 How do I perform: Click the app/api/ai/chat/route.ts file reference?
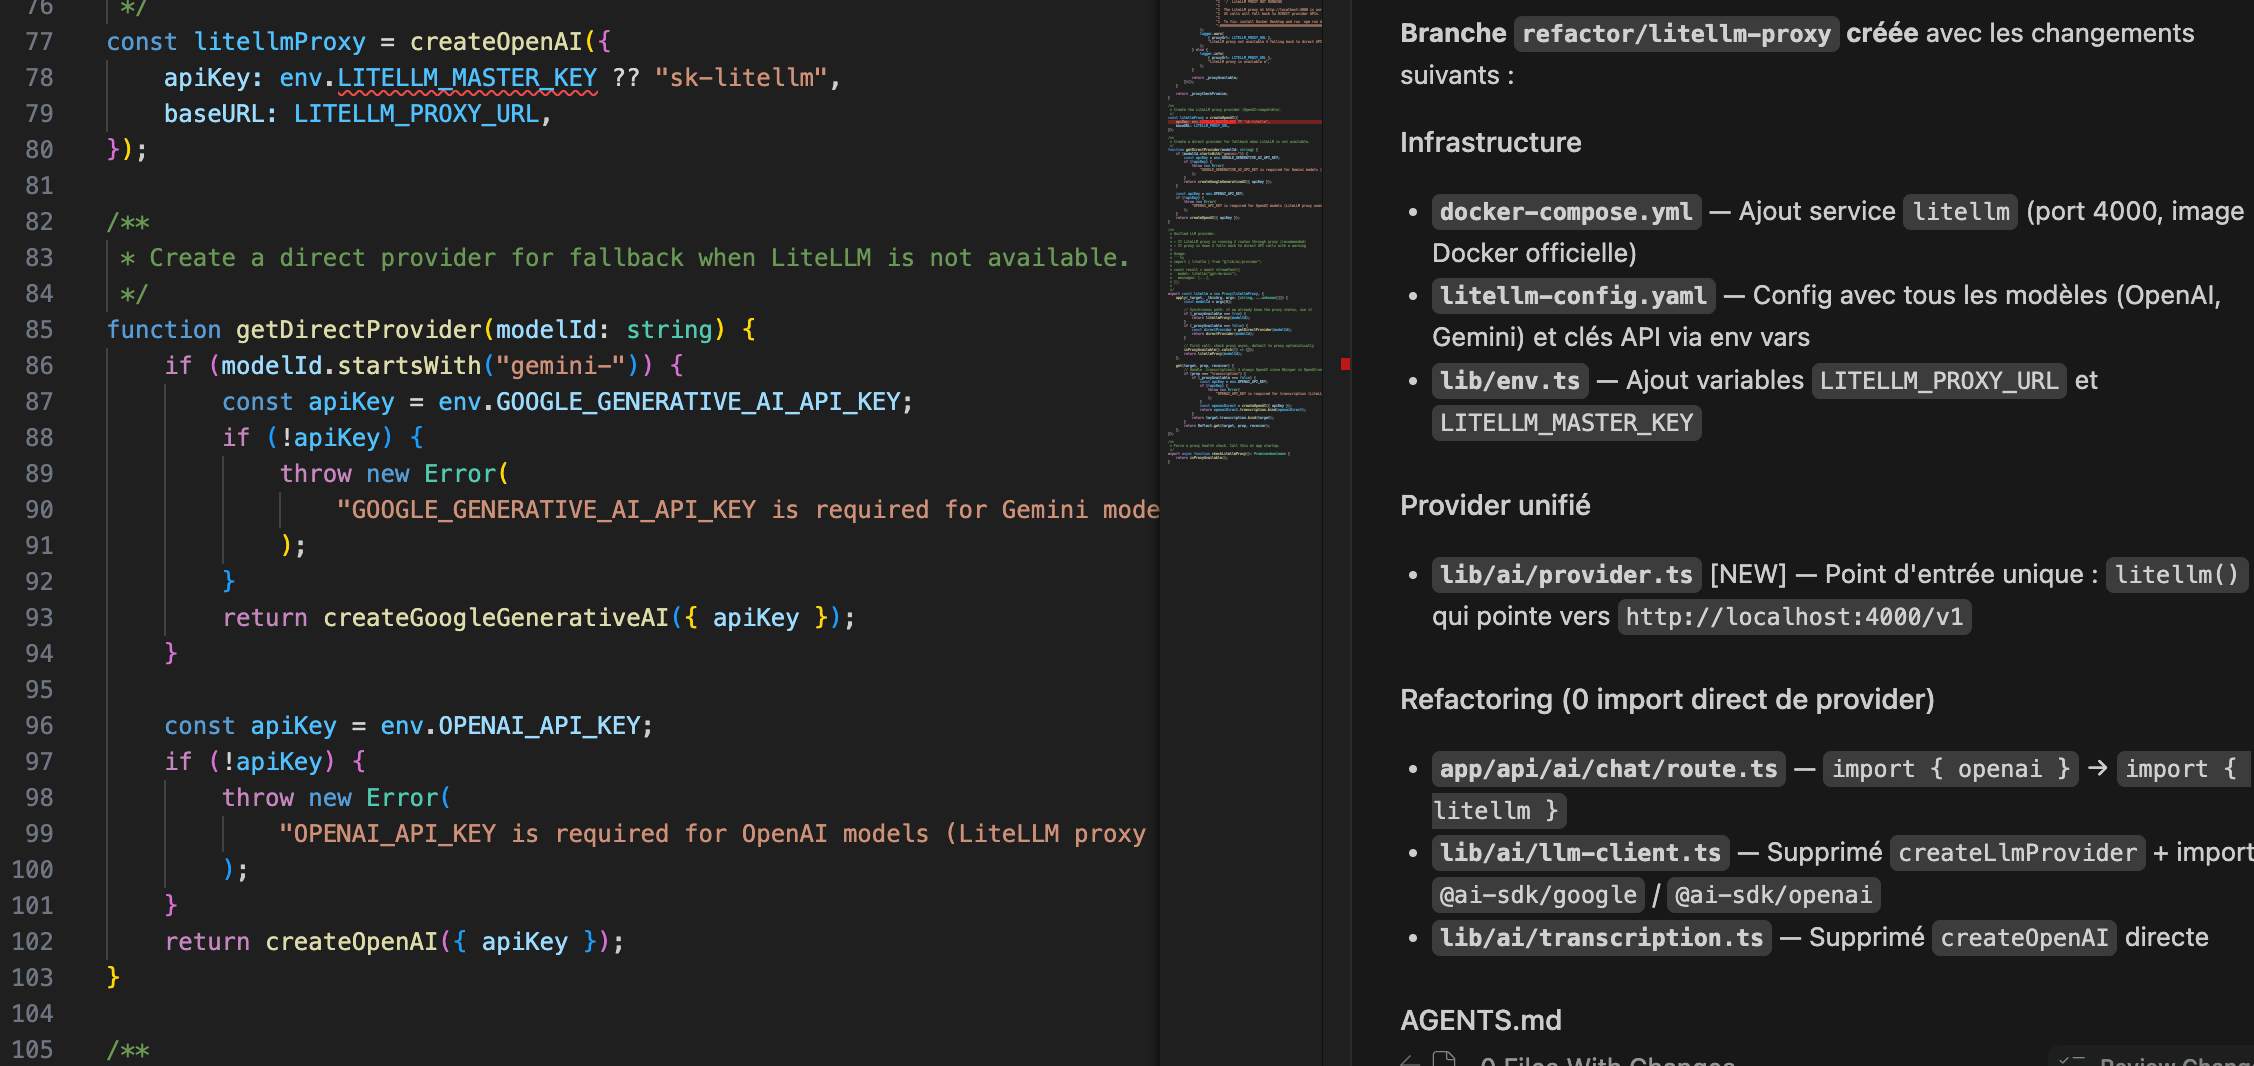point(1607,769)
